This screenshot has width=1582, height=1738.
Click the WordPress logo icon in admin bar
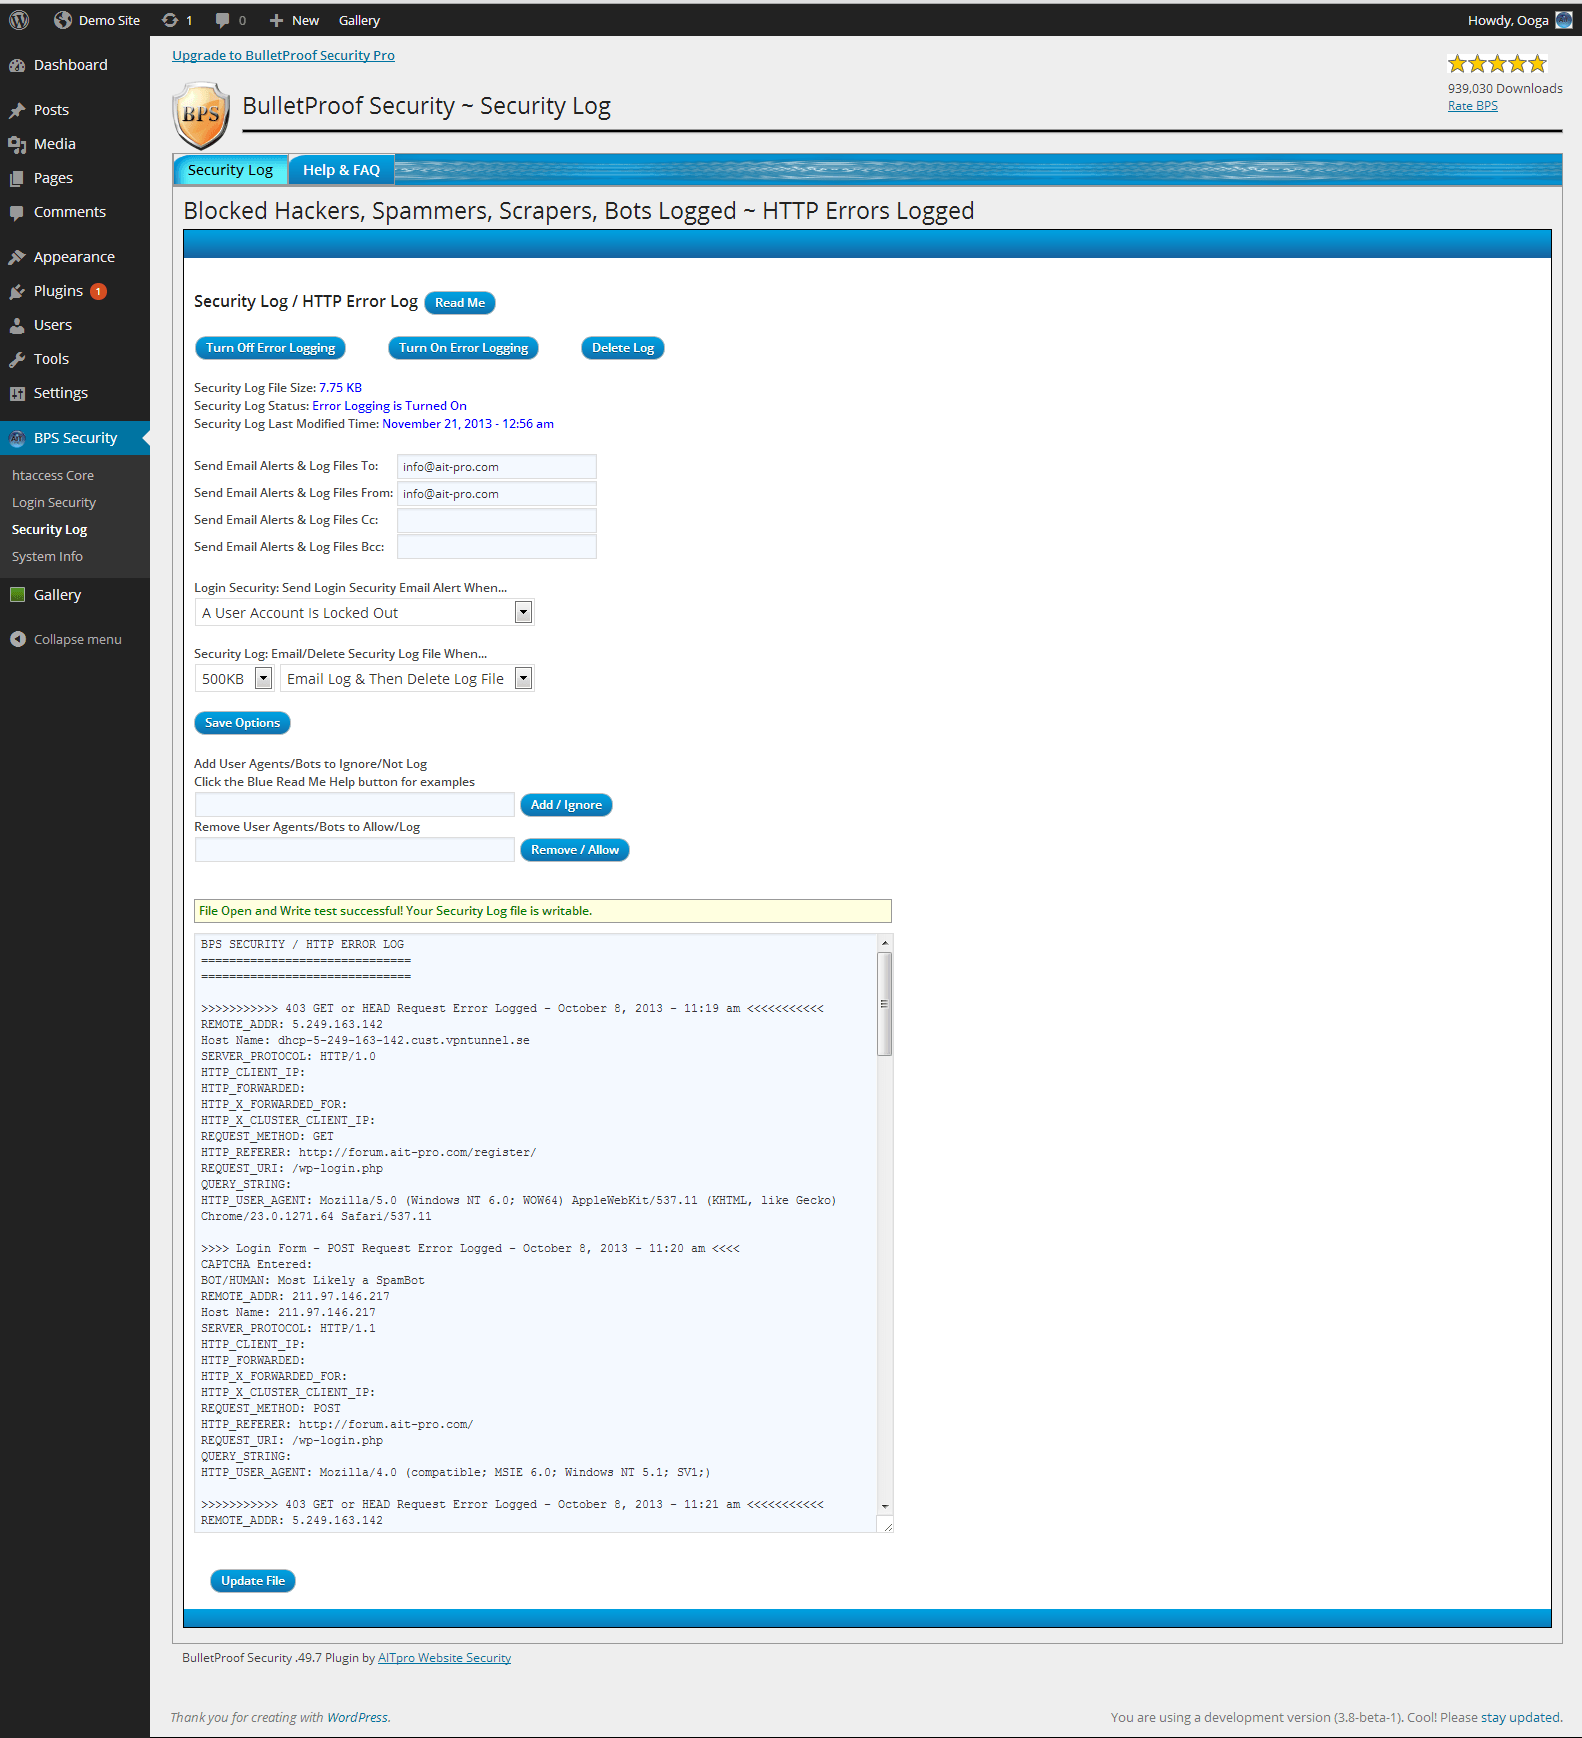coord(19,20)
